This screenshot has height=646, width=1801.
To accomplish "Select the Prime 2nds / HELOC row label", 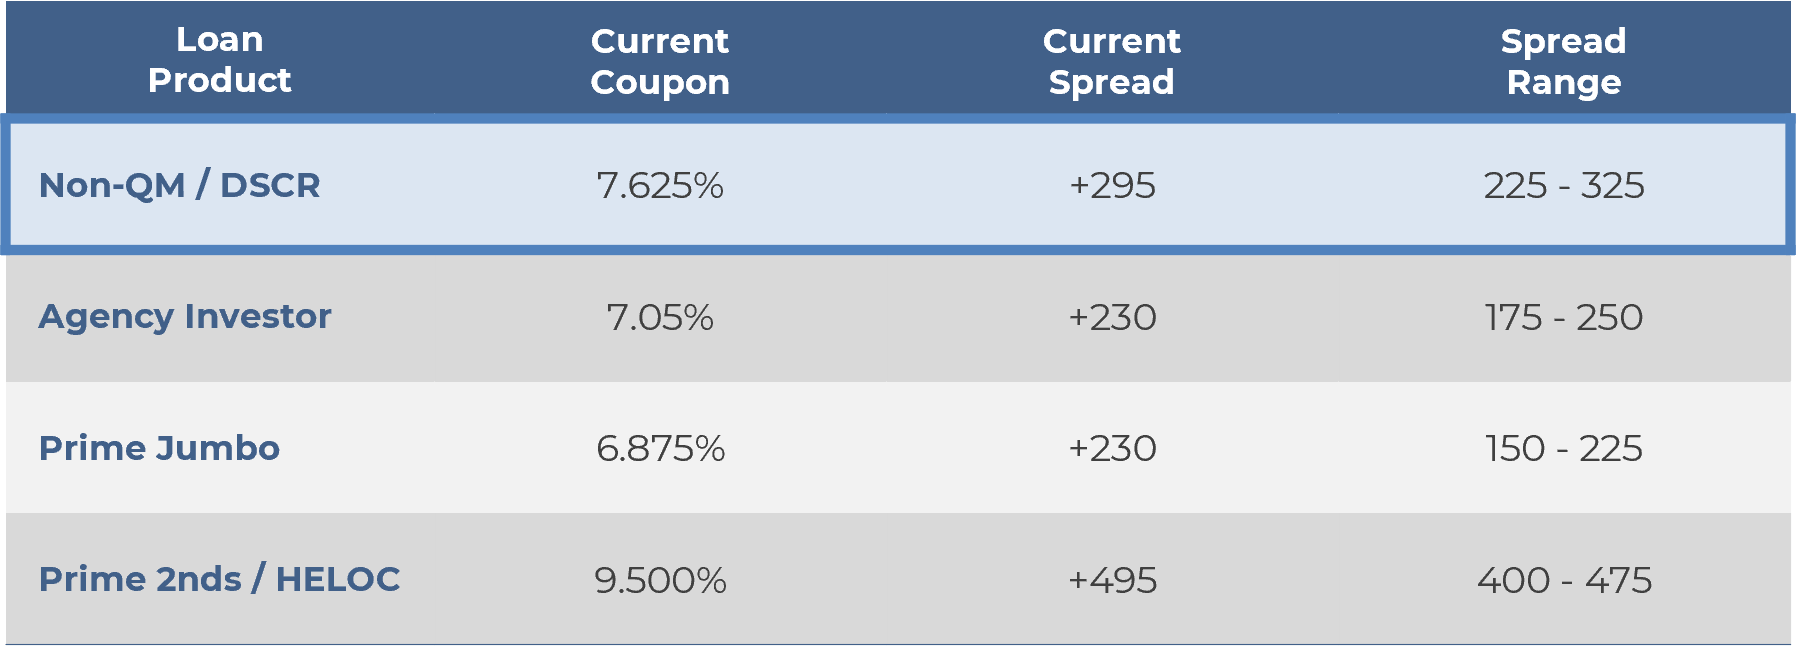I will [219, 579].
